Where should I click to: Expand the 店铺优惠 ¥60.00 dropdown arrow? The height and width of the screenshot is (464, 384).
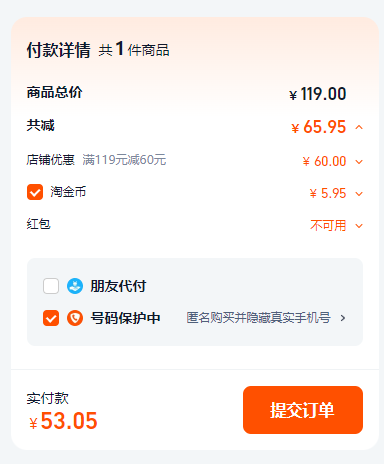[359, 162]
